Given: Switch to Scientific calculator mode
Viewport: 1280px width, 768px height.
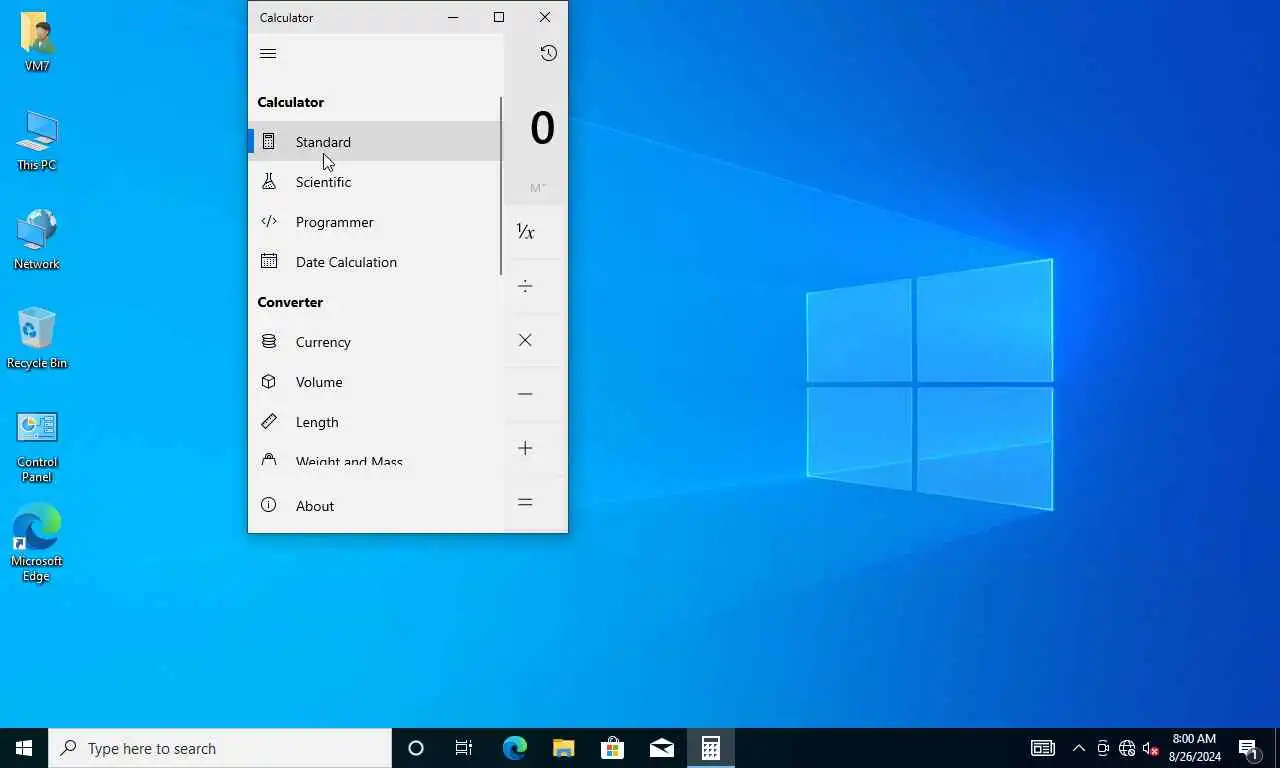Looking at the screenshot, I should [374, 182].
